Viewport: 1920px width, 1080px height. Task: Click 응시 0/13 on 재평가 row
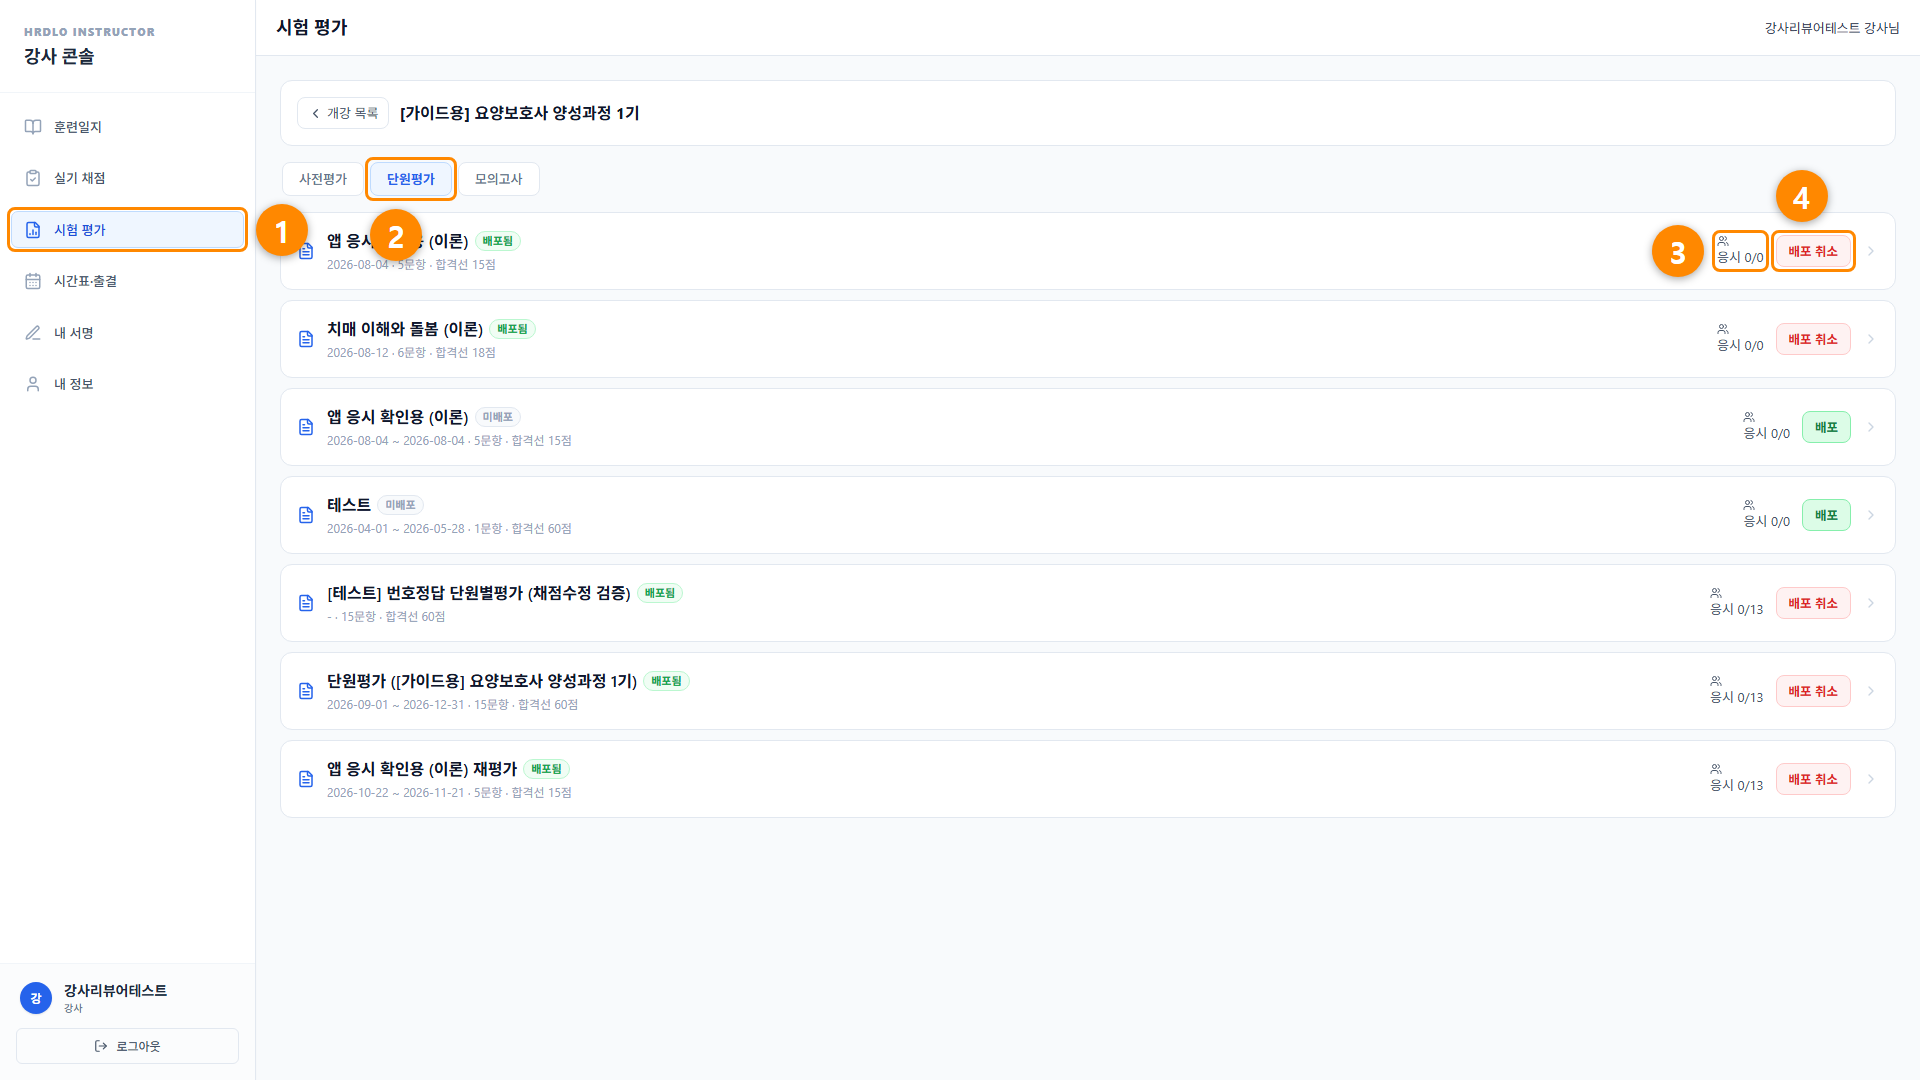[x=1737, y=786]
